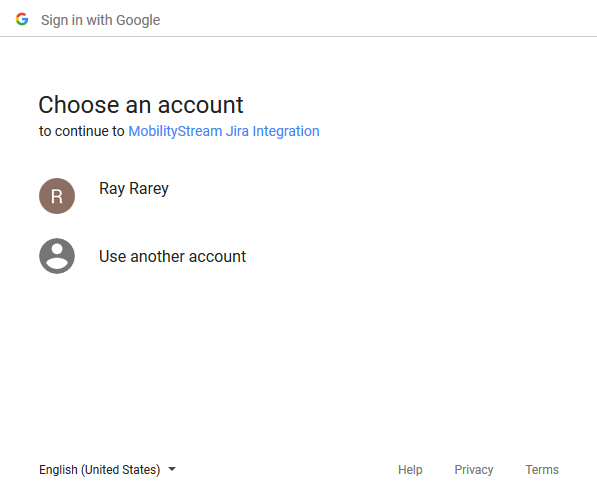Select the brown R avatar icon

(57, 196)
